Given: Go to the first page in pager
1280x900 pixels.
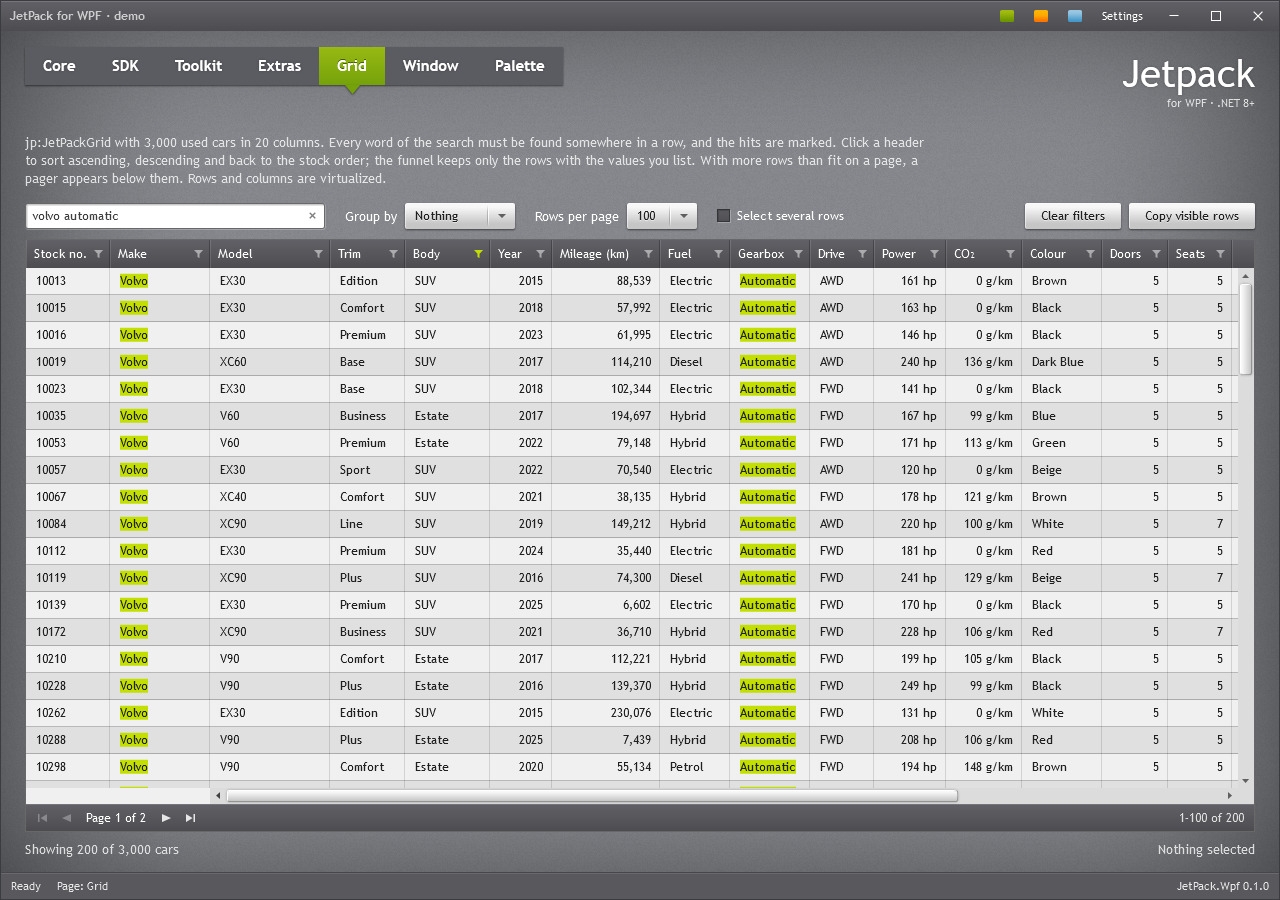Looking at the screenshot, I should coord(42,818).
